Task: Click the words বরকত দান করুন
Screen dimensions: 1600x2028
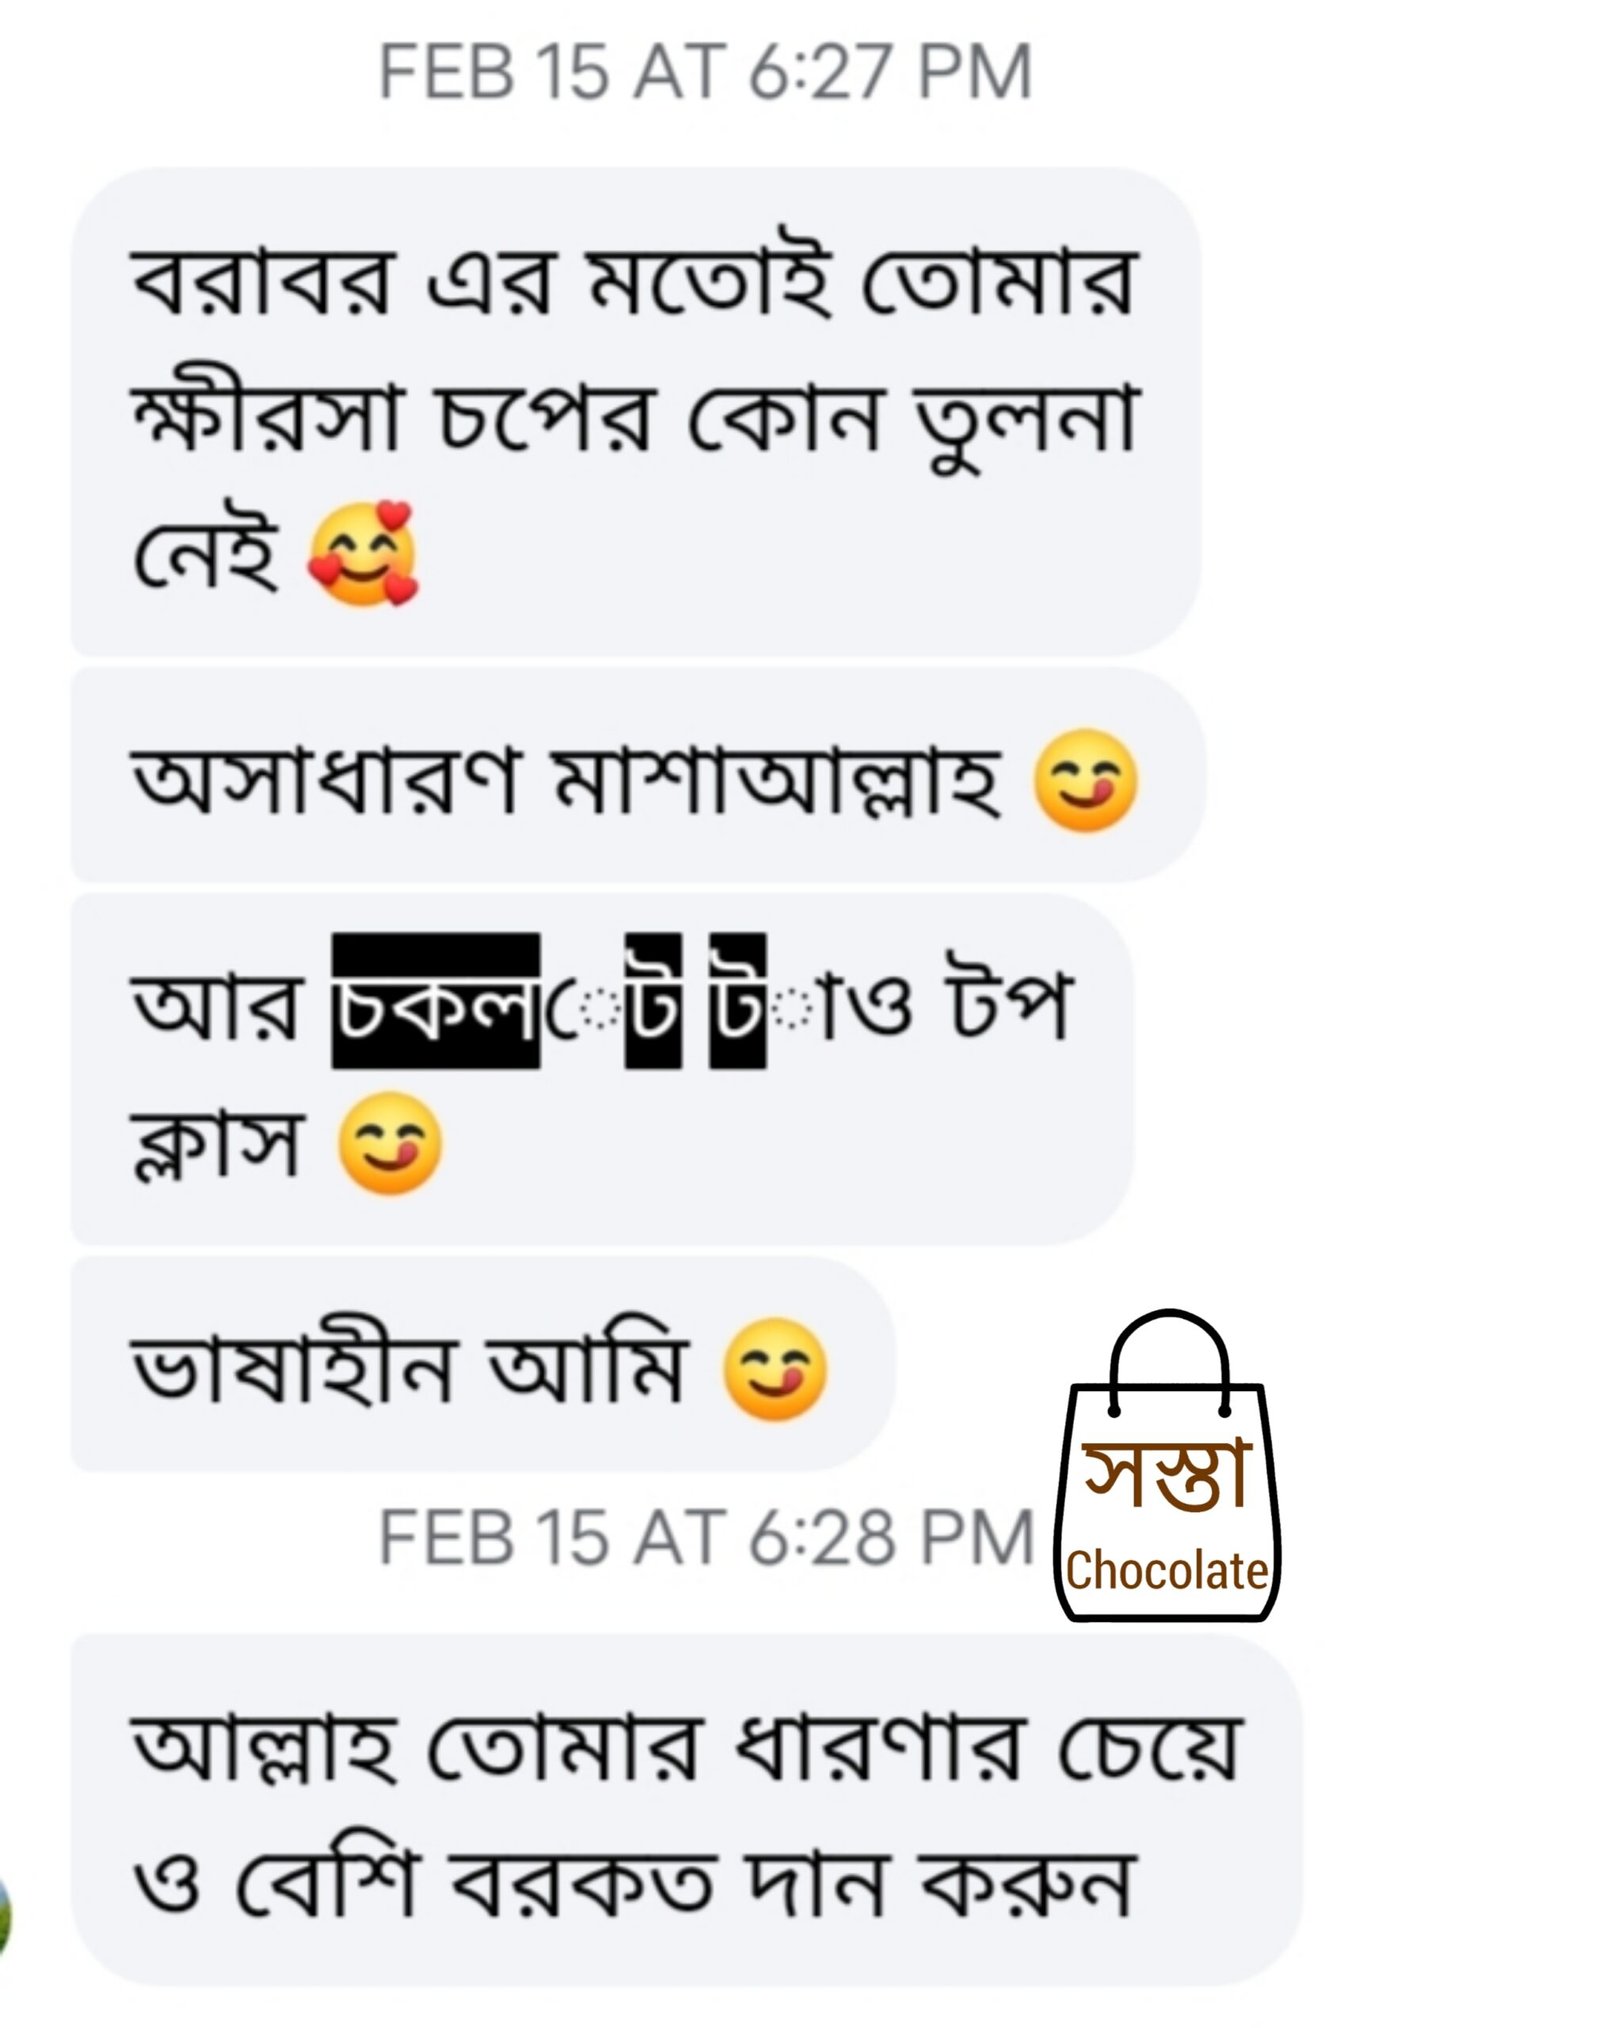Action: click(x=790, y=1883)
